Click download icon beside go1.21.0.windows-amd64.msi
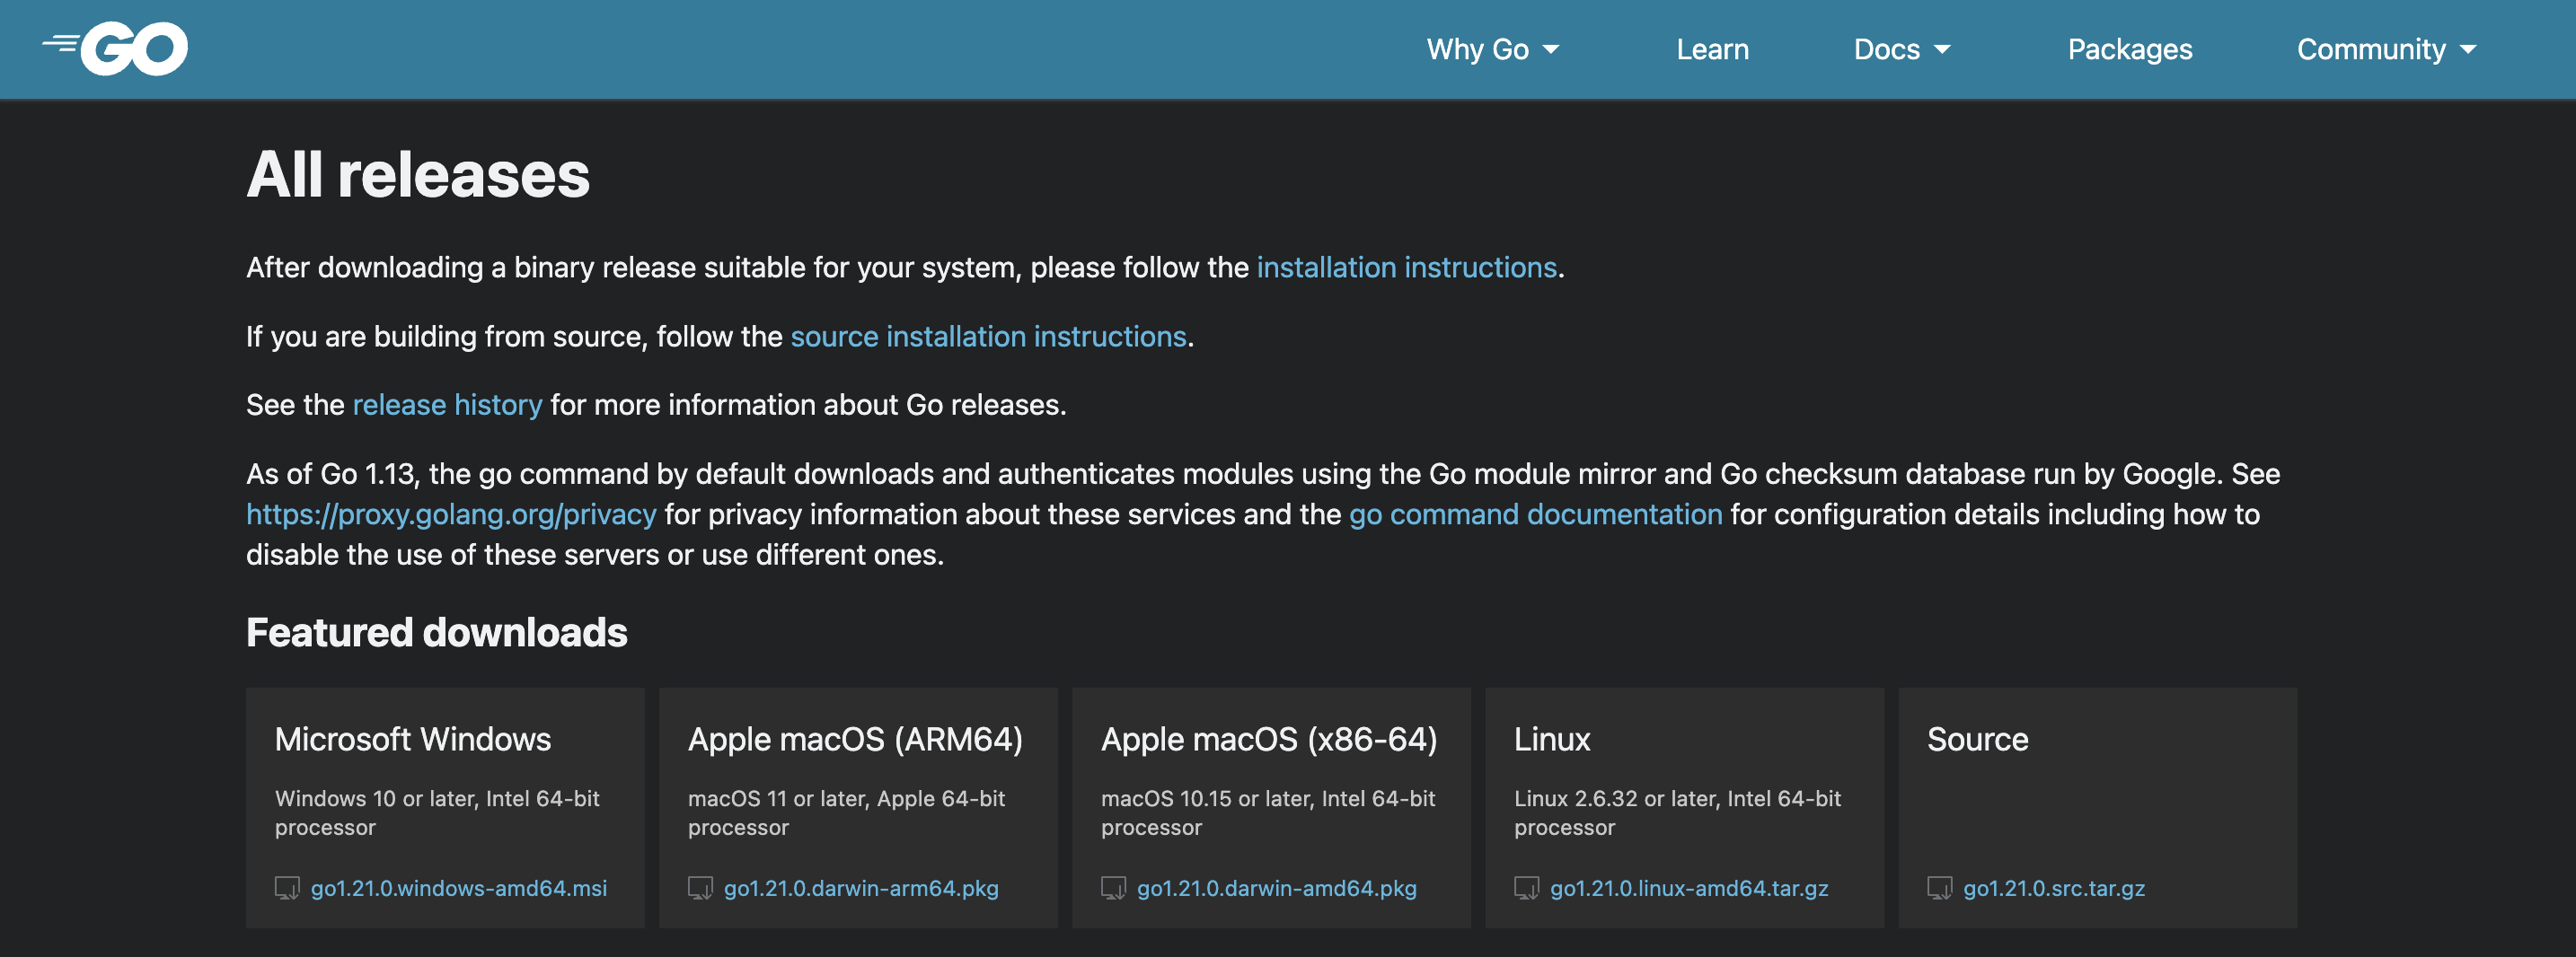2576x957 pixels. pos(287,888)
